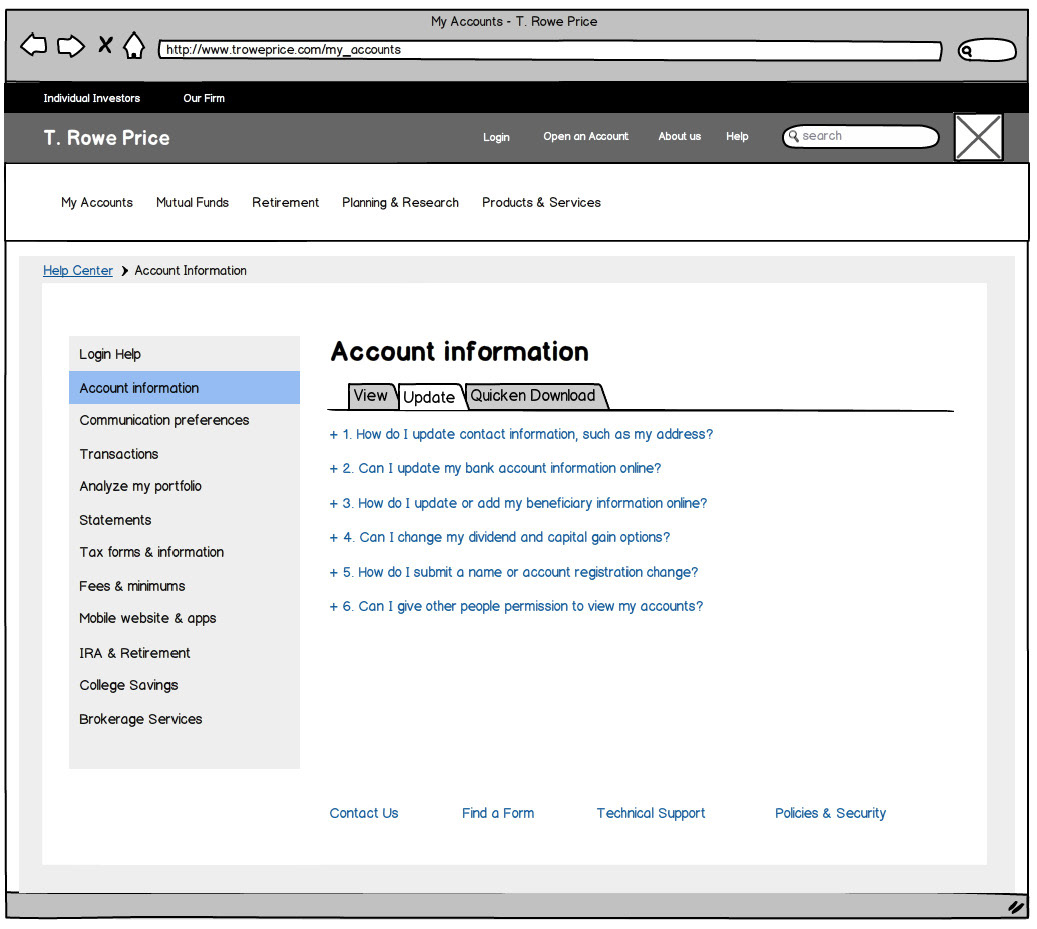This screenshot has width=1037, height=929.
Task: Open the Mutual Funds nav item
Action: (192, 202)
